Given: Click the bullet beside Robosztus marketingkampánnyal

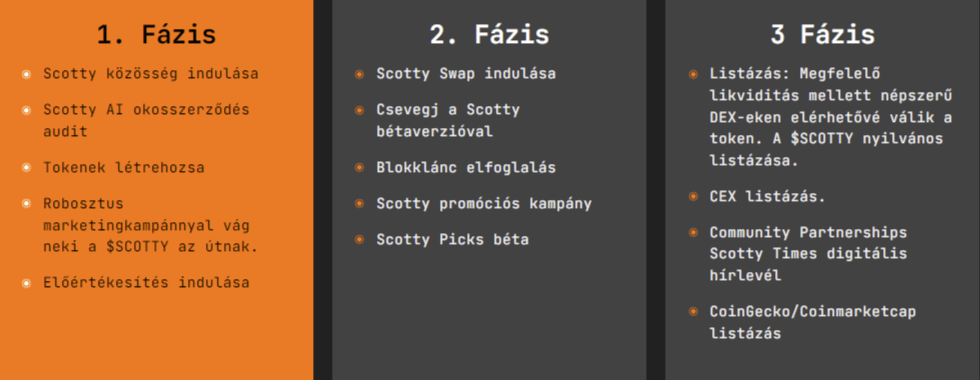Looking at the screenshot, I should click(x=26, y=204).
